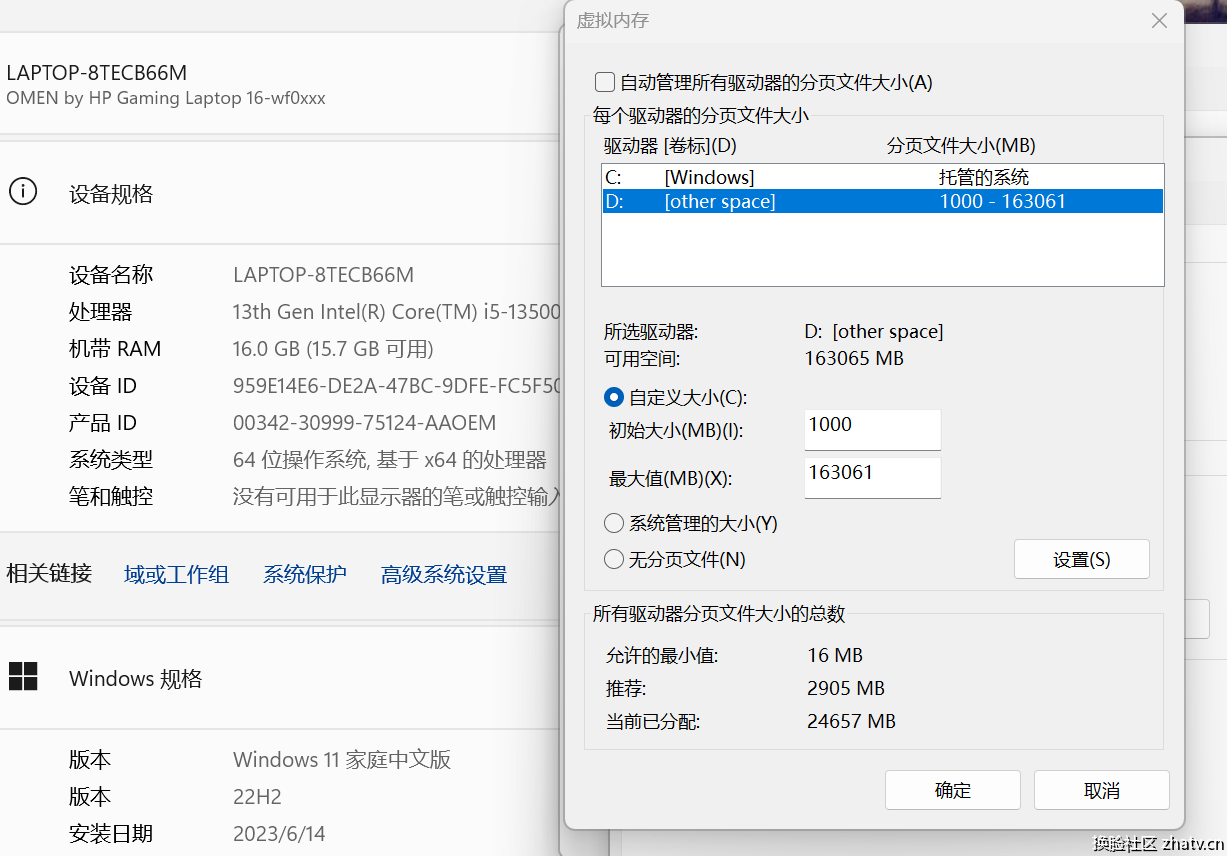Click the 设置(S) button
The image size is (1227, 856).
pyautogui.click(x=1082, y=559)
